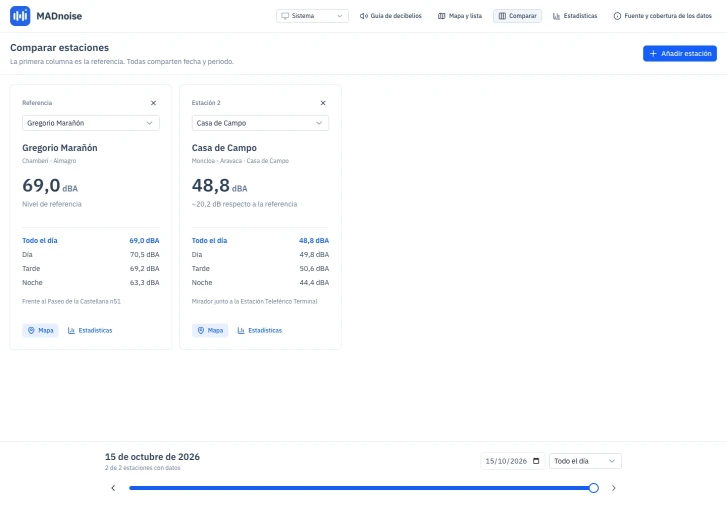Click Mirador junto a la Estación Teleférico text
This screenshot has width=727, height=512.
click(255, 301)
